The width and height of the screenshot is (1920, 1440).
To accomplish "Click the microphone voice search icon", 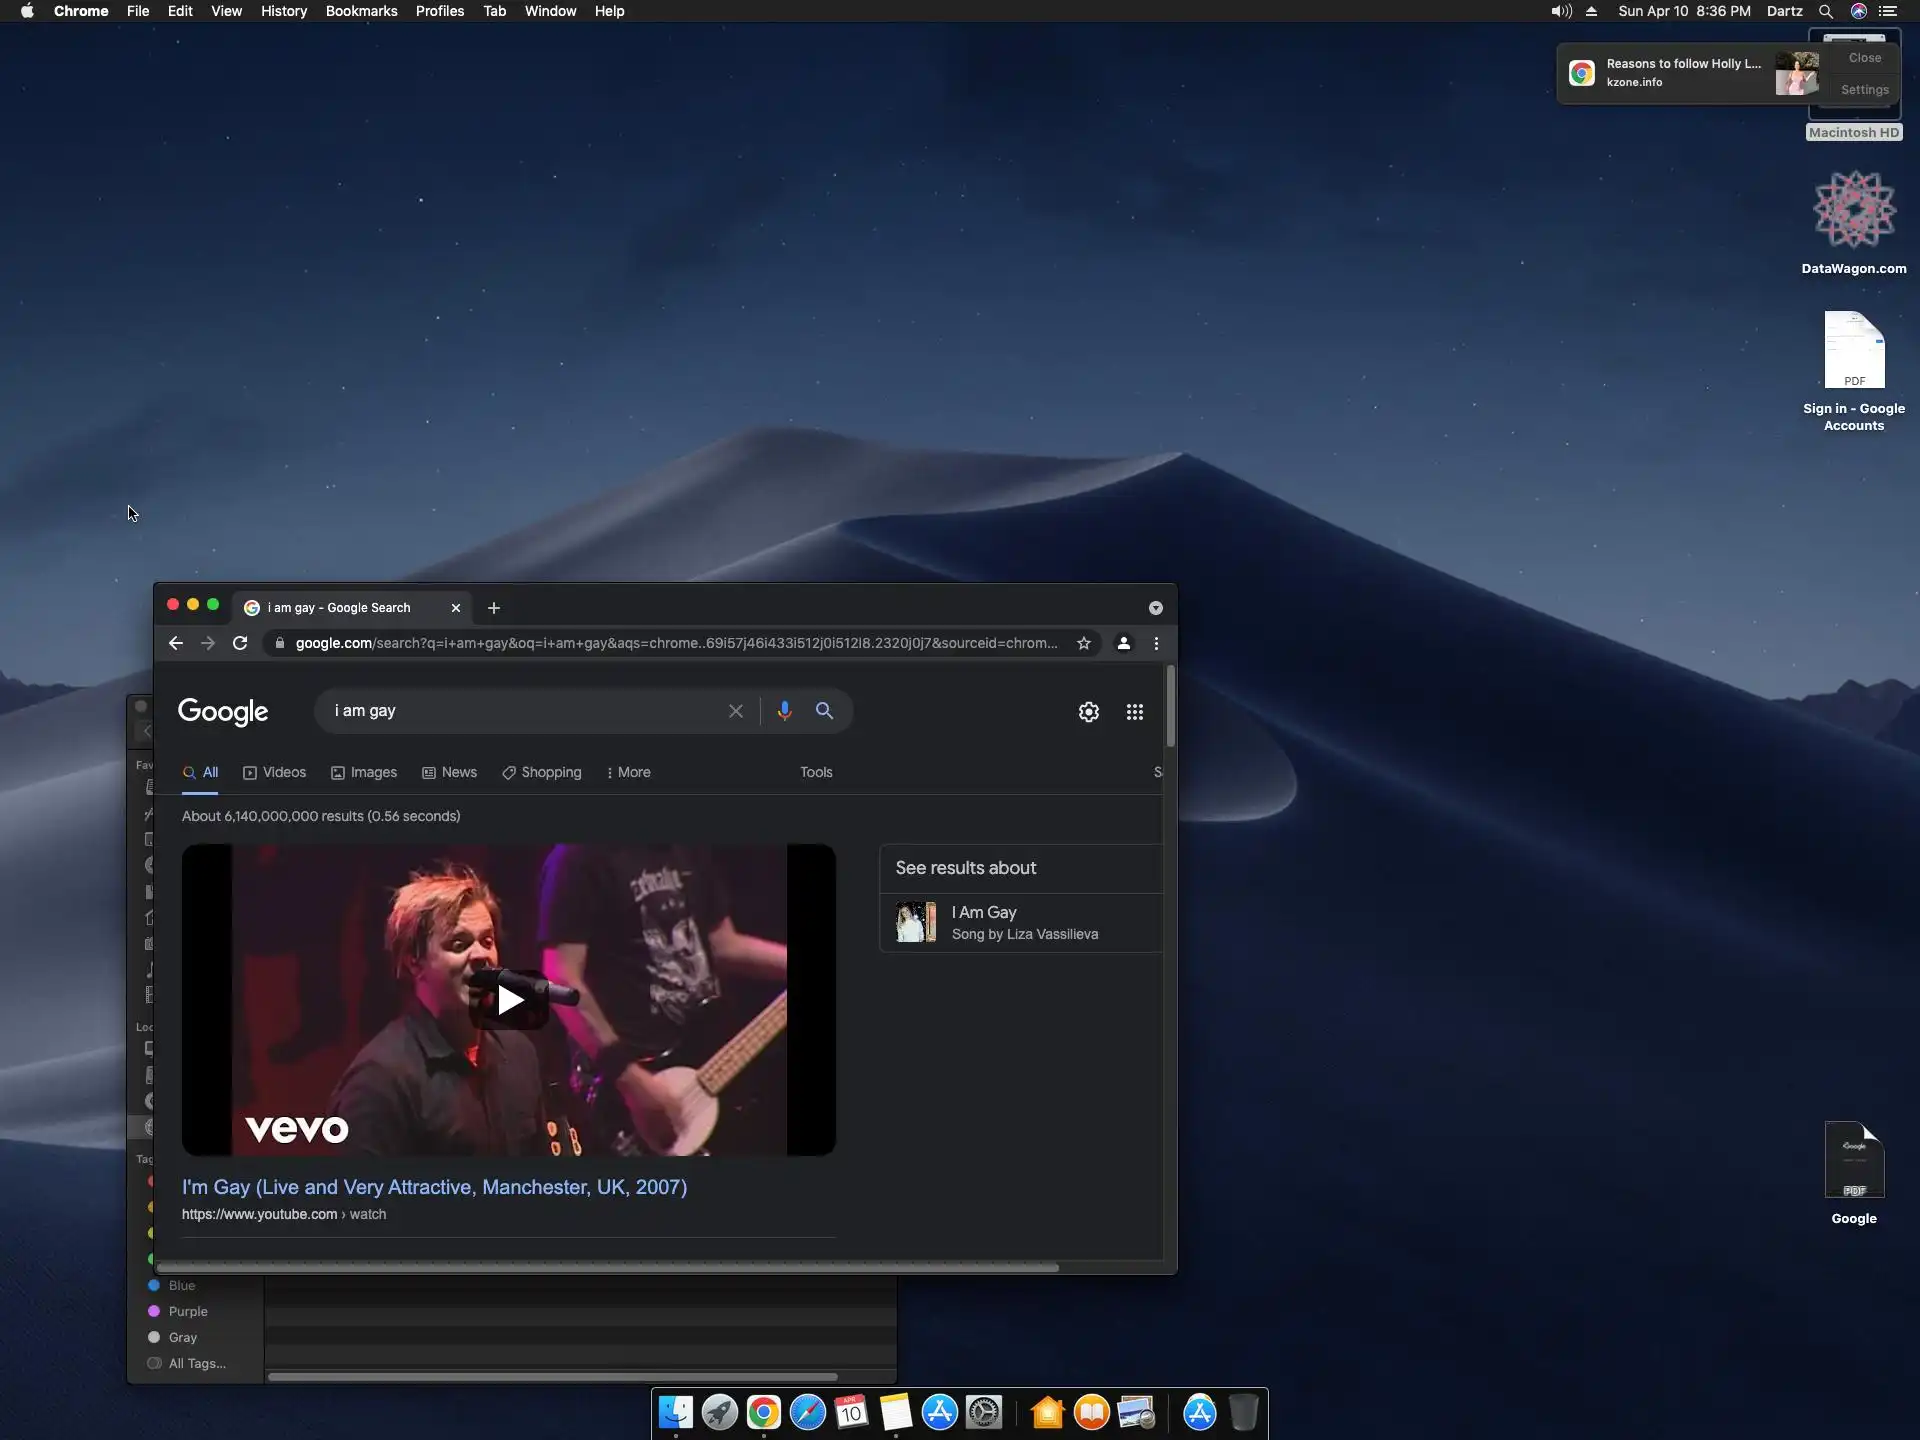I will [784, 711].
